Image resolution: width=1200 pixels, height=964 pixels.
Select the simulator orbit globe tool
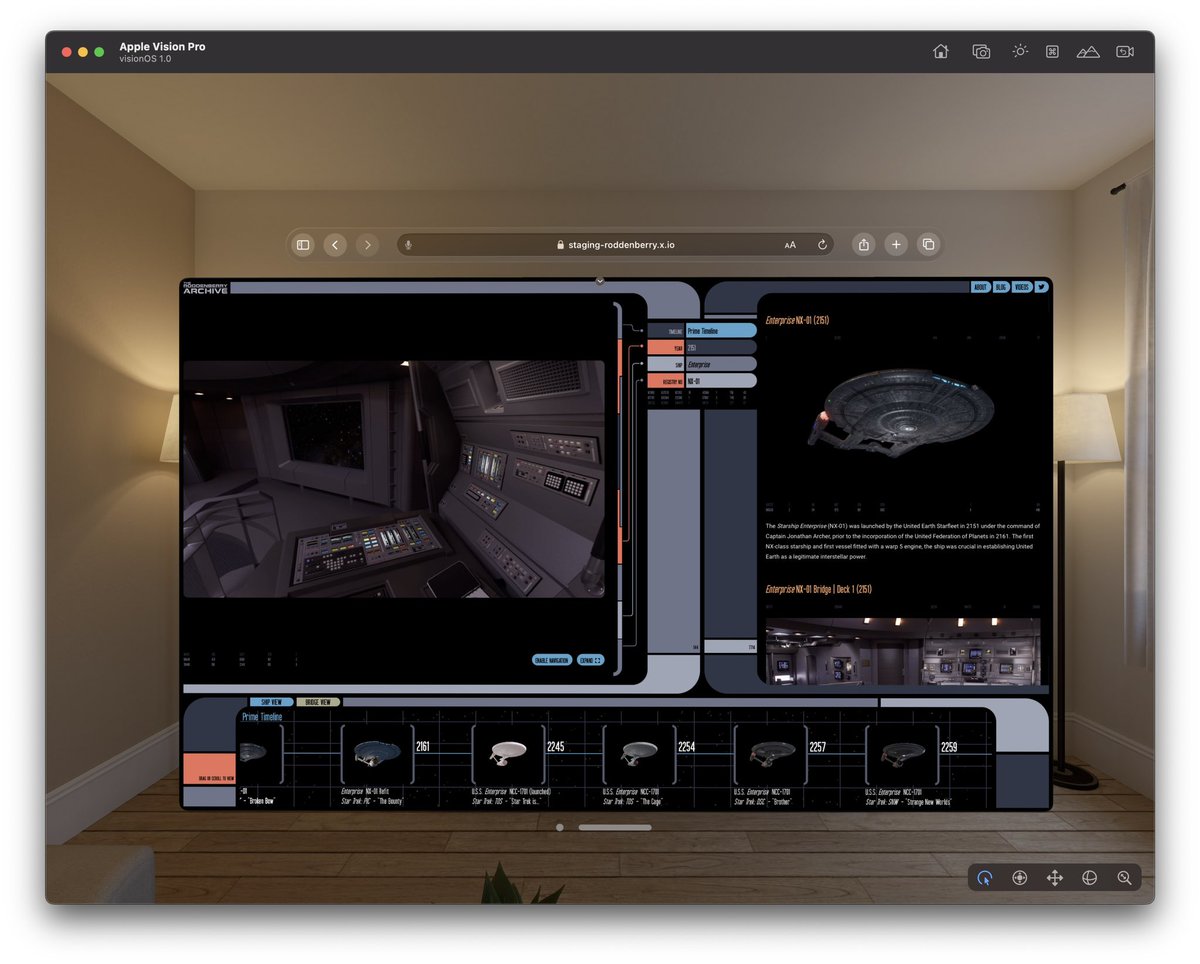click(1089, 878)
